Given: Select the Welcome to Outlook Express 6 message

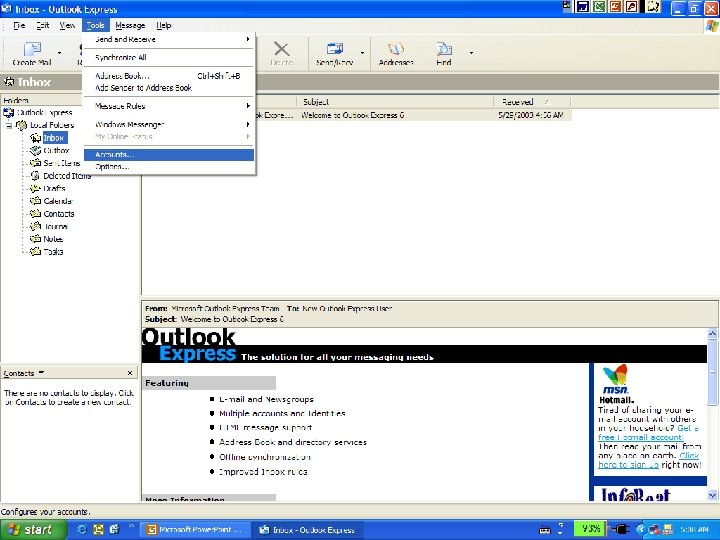Looking at the screenshot, I should (x=356, y=115).
